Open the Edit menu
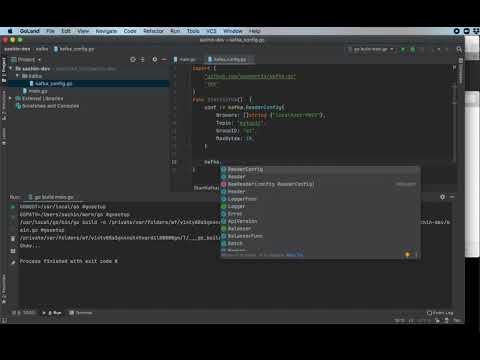480x360 pixels. [x=66, y=31]
